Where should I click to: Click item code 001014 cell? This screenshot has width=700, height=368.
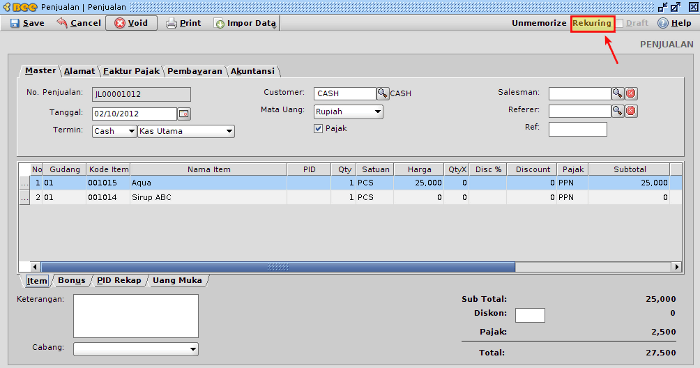click(x=108, y=197)
